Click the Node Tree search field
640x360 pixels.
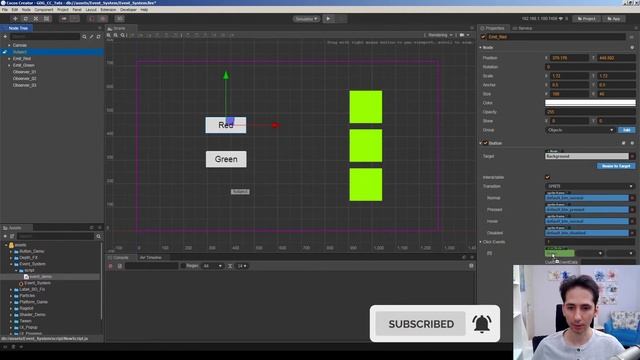45,37
